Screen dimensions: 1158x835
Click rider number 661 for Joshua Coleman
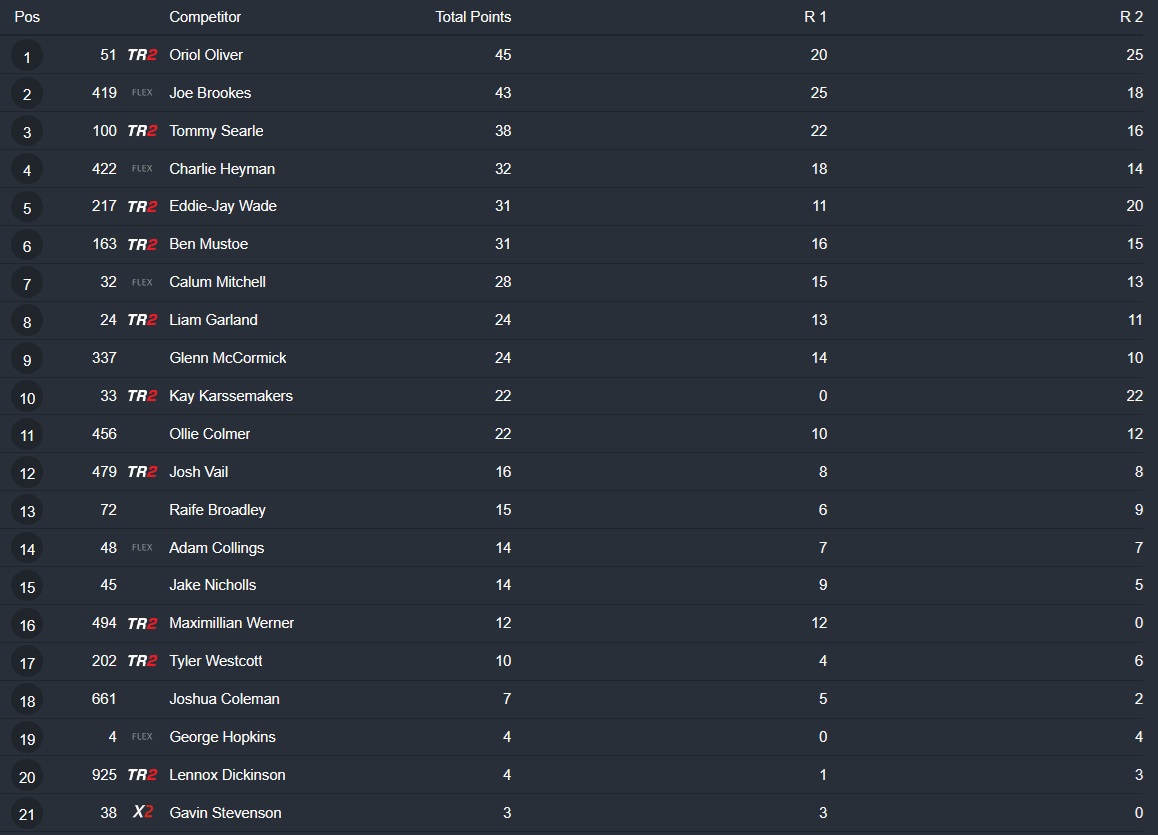(x=104, y=699)
